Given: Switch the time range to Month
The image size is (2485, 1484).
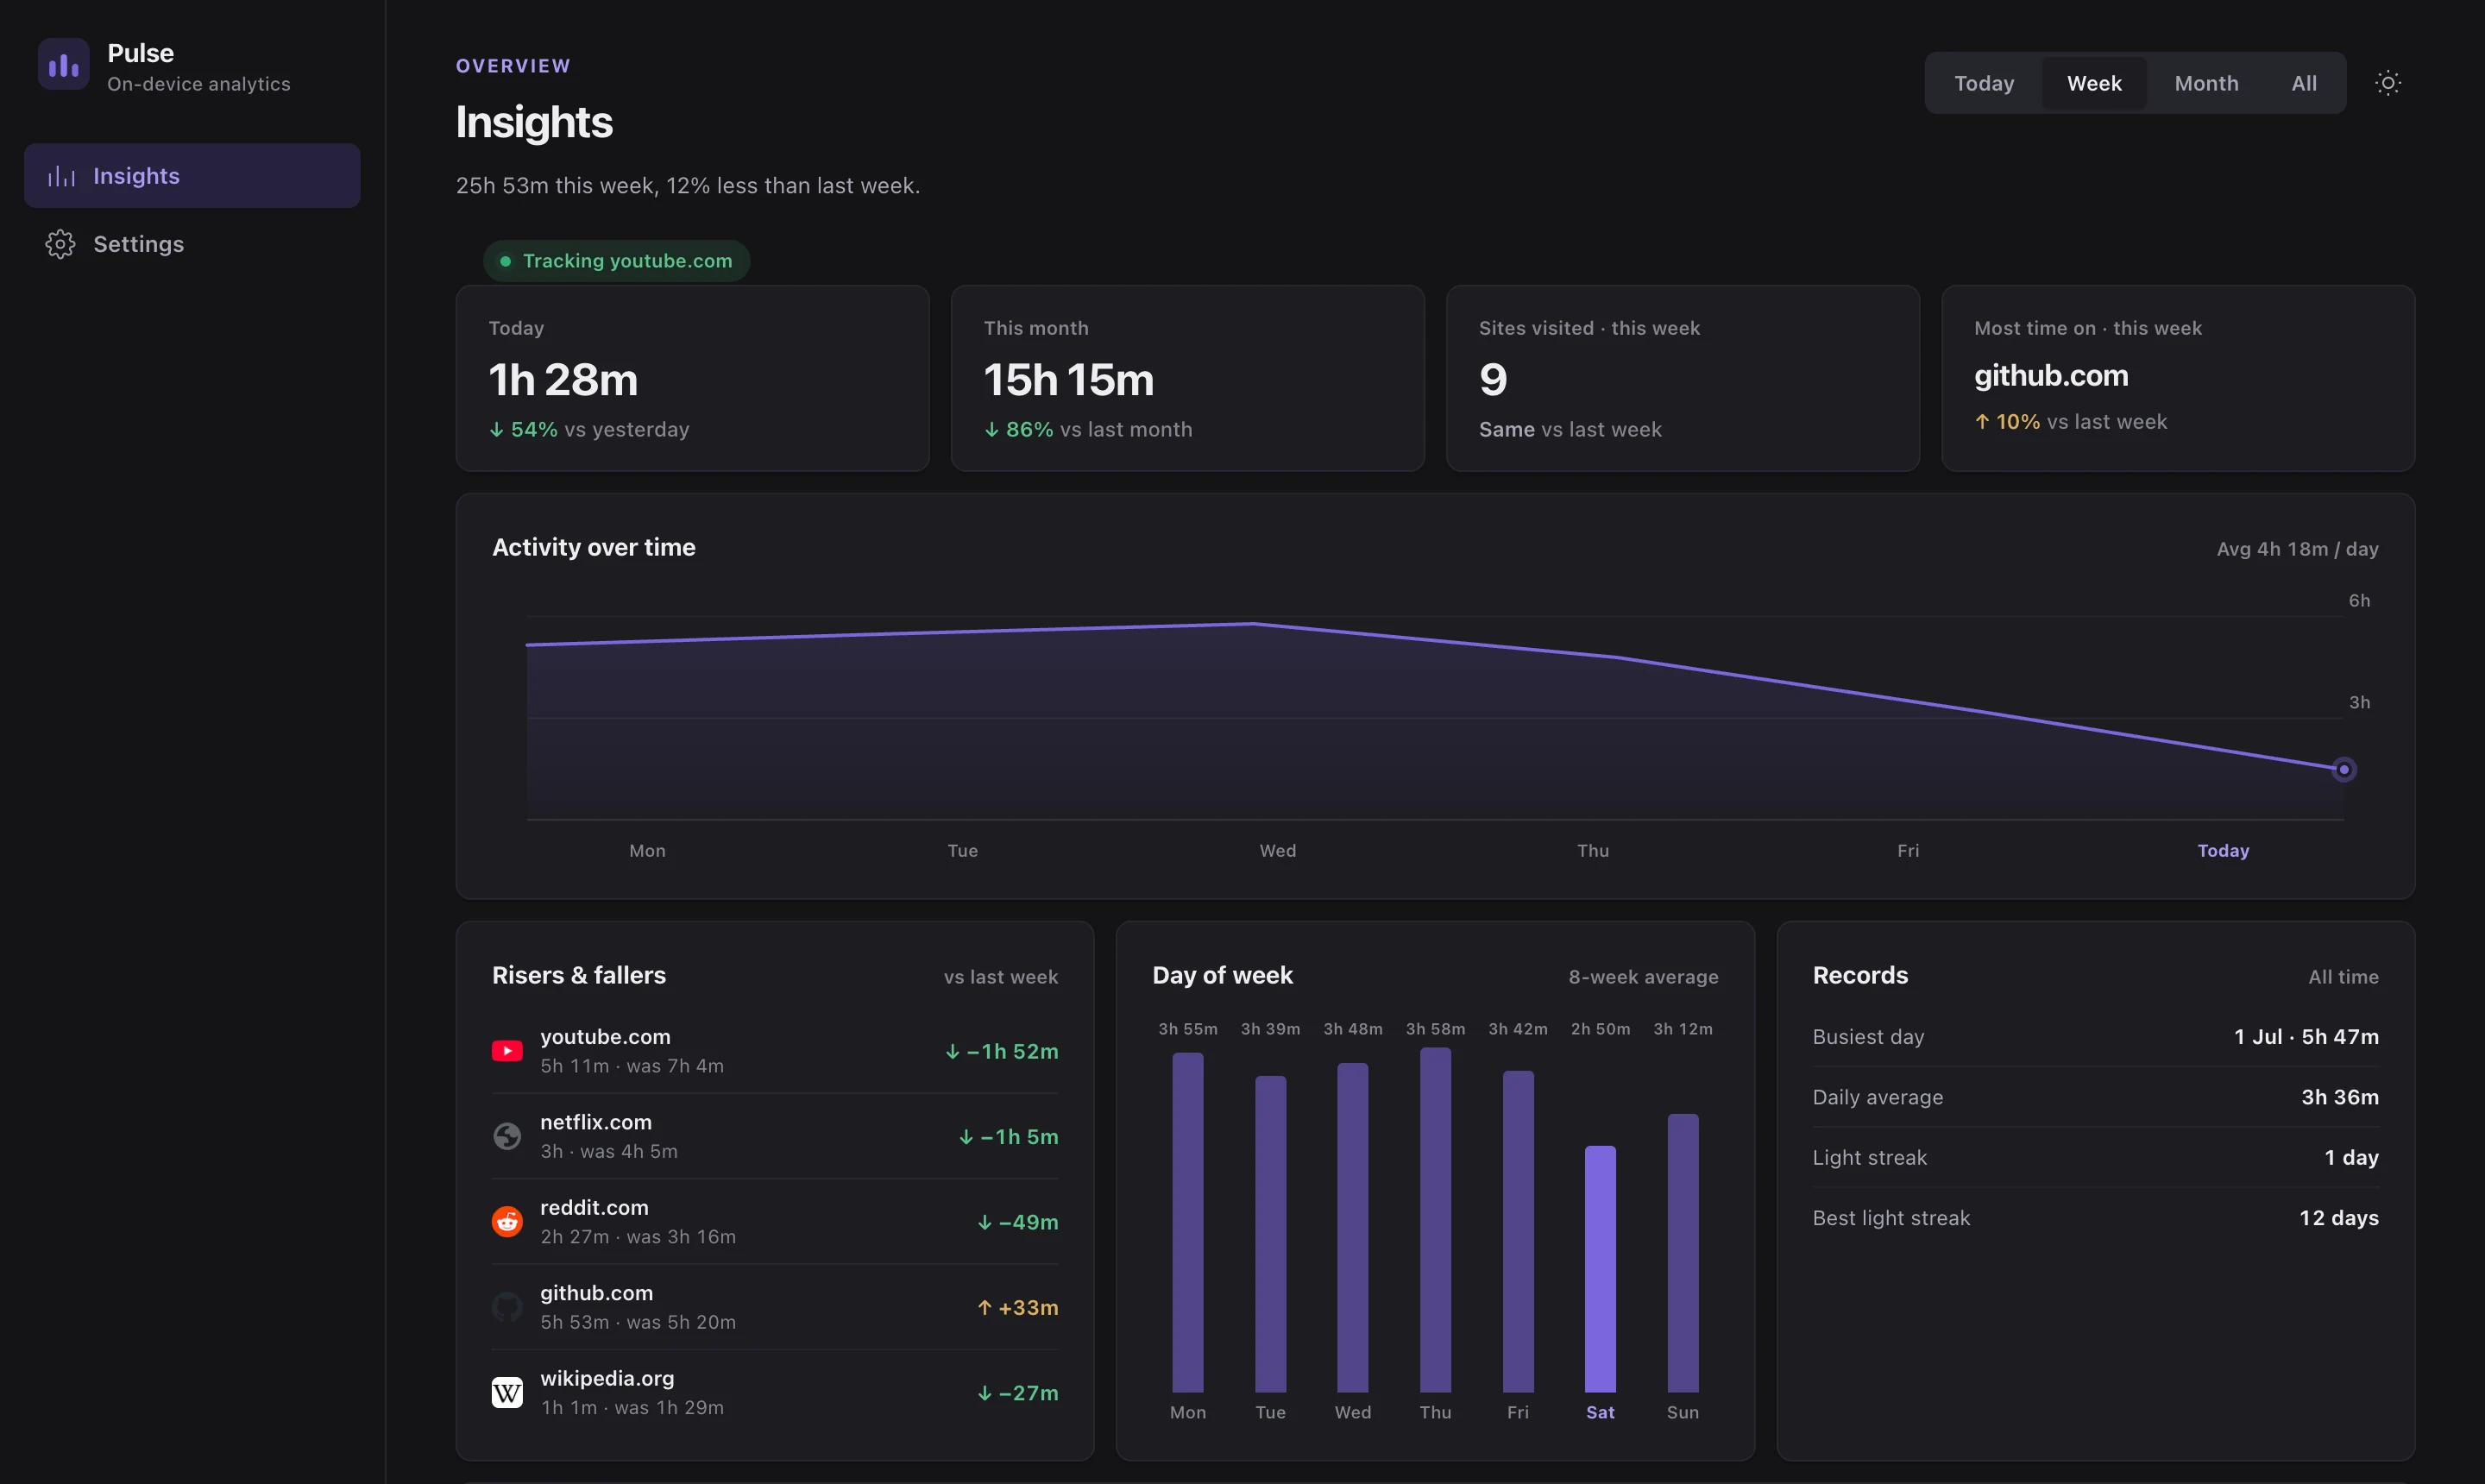Looking at the screenshot, I should 2205,83.
